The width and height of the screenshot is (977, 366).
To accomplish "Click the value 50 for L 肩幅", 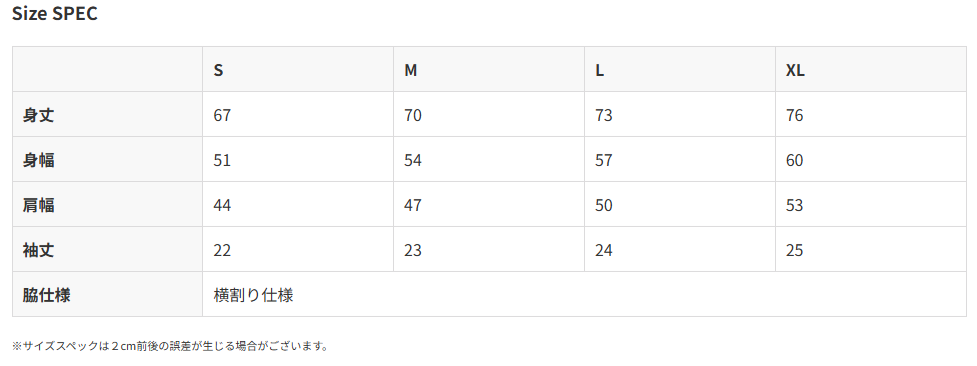I will 604,205.
